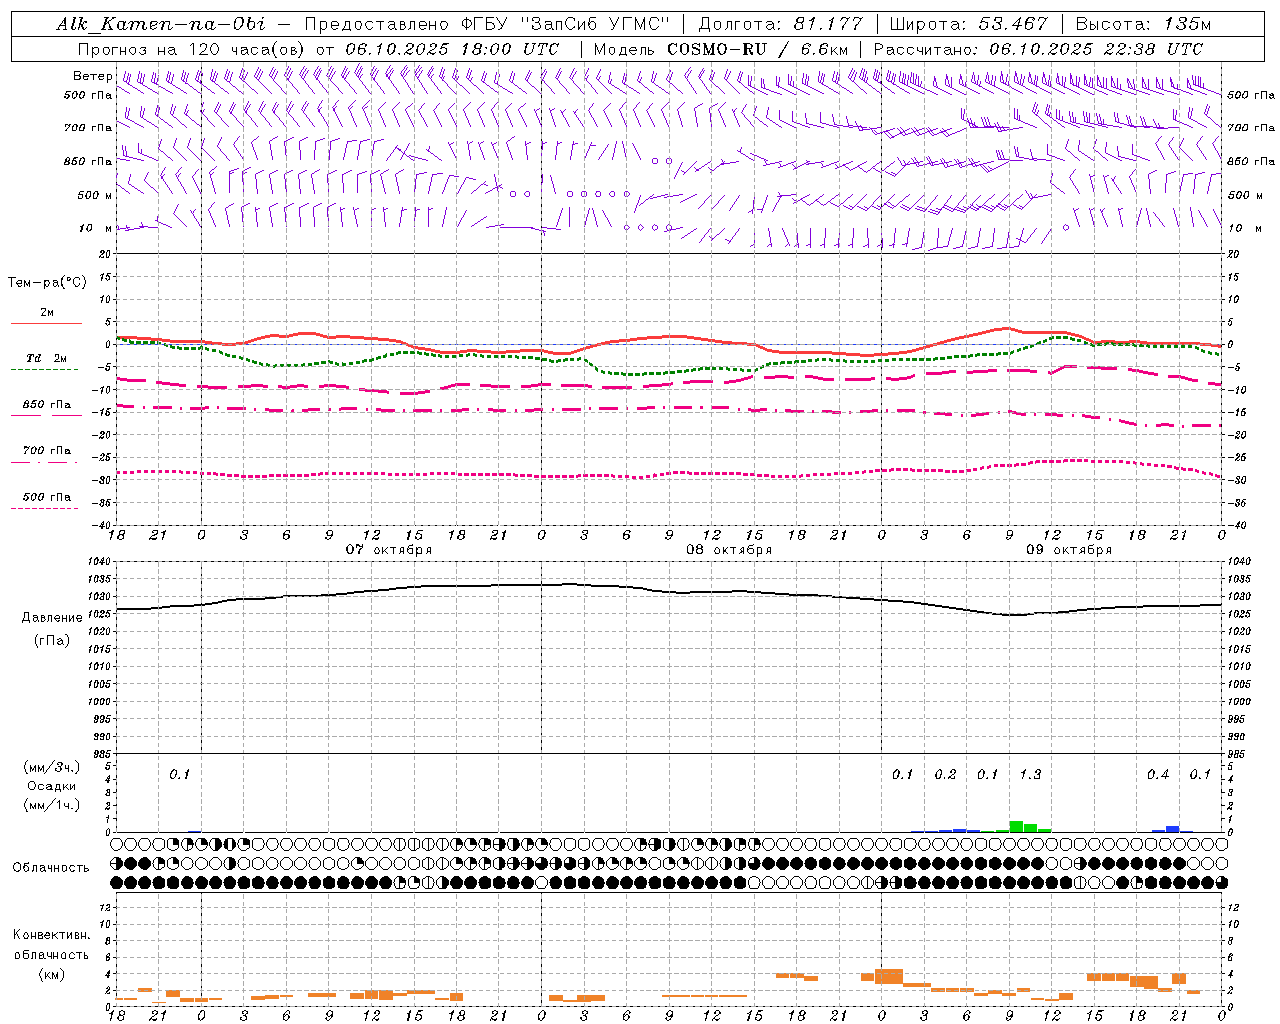Click the "Давление" pressure panel label
This screenshot has height=1024, width=1280.
[x=52, y=618]
